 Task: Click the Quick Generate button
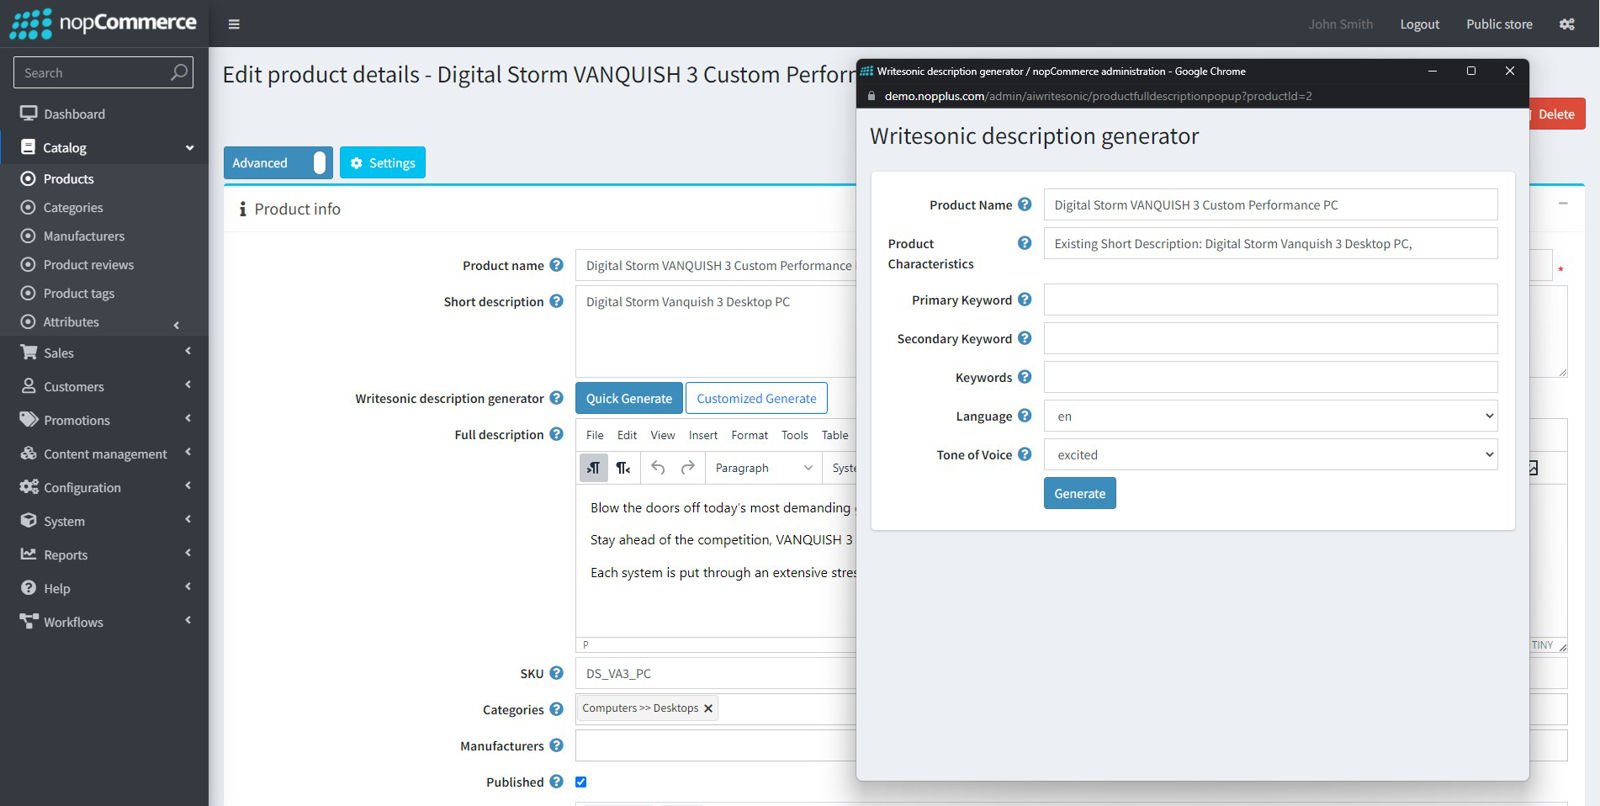629,398
